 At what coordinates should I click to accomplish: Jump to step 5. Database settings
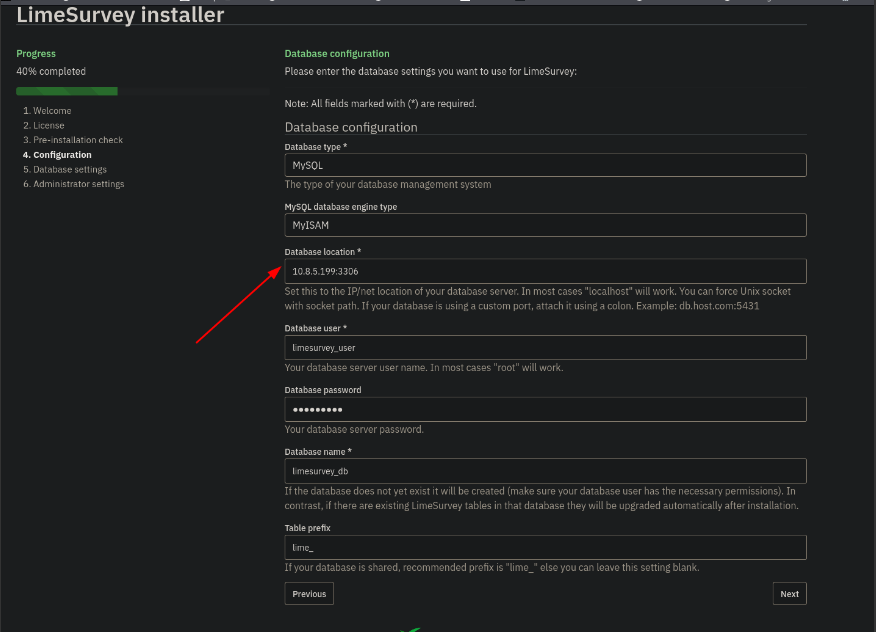pyautogui.click(x=65, y=169)
